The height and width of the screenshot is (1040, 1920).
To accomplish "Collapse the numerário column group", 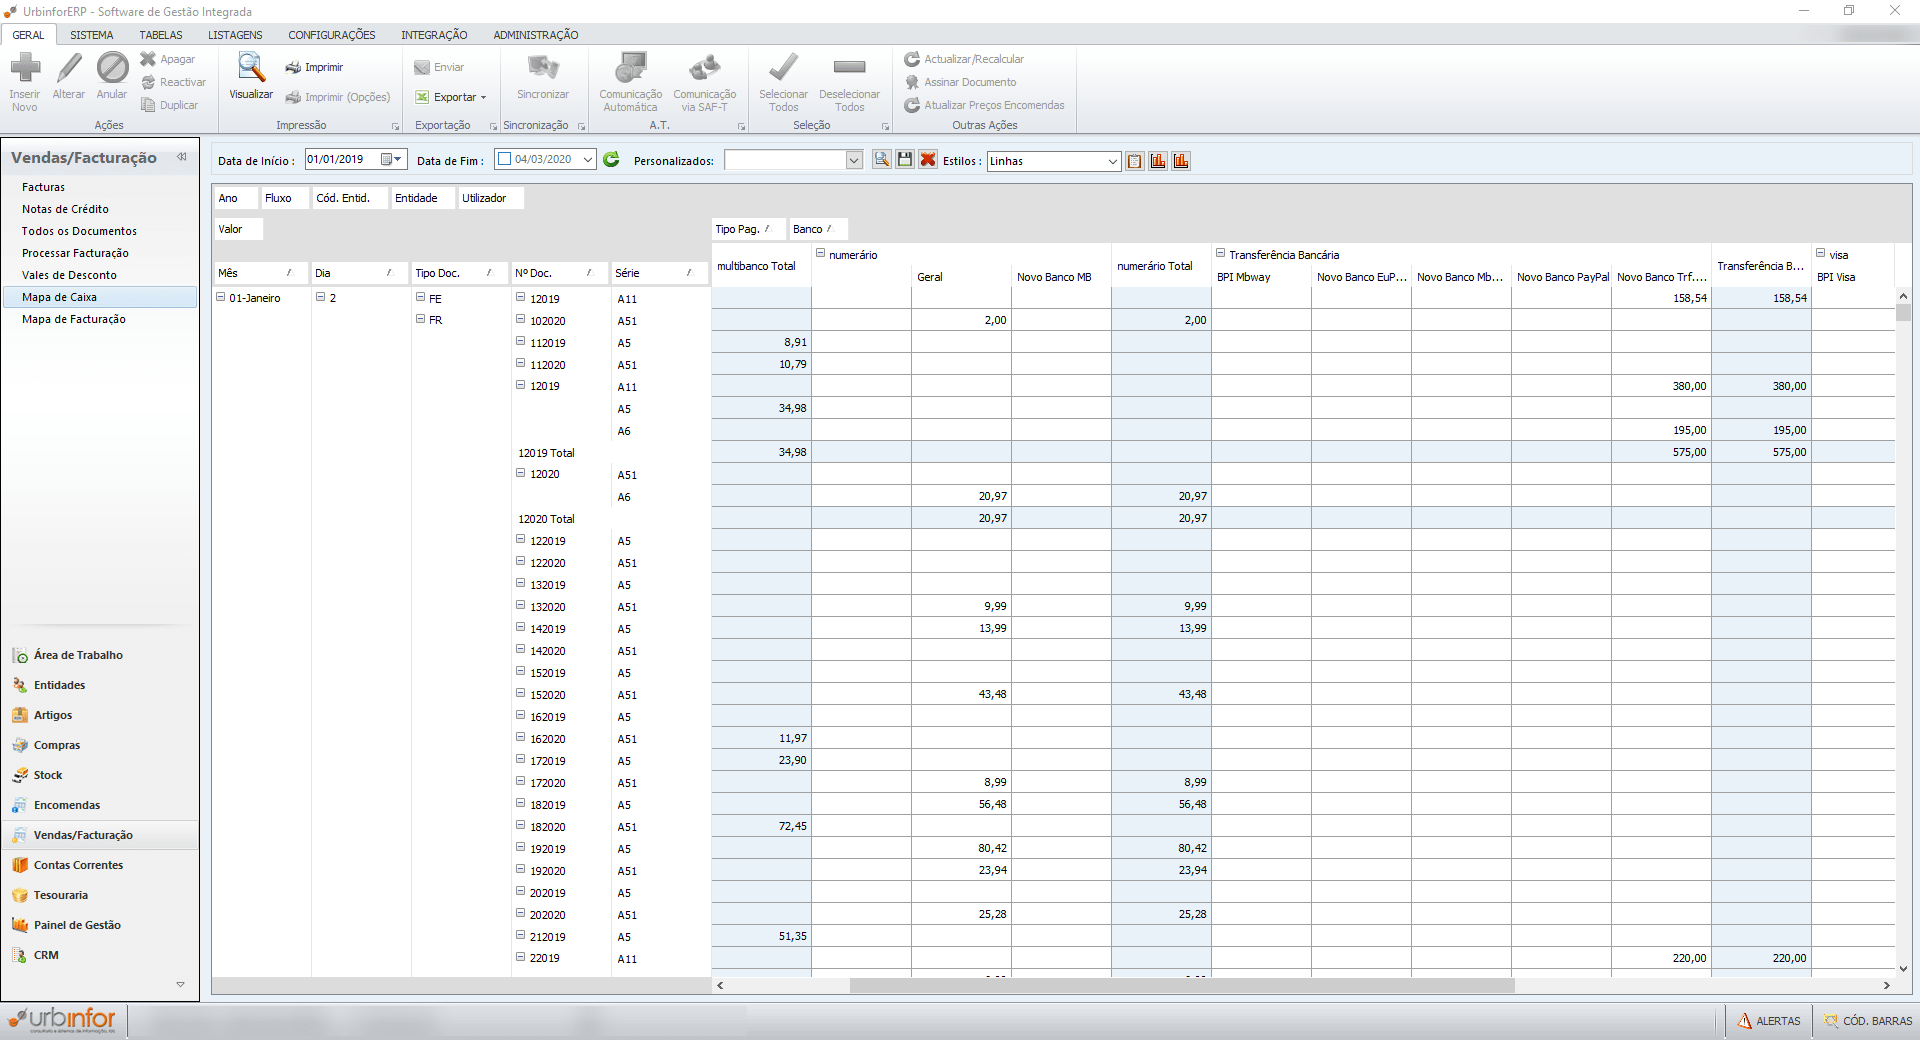I will pos(821,254).
